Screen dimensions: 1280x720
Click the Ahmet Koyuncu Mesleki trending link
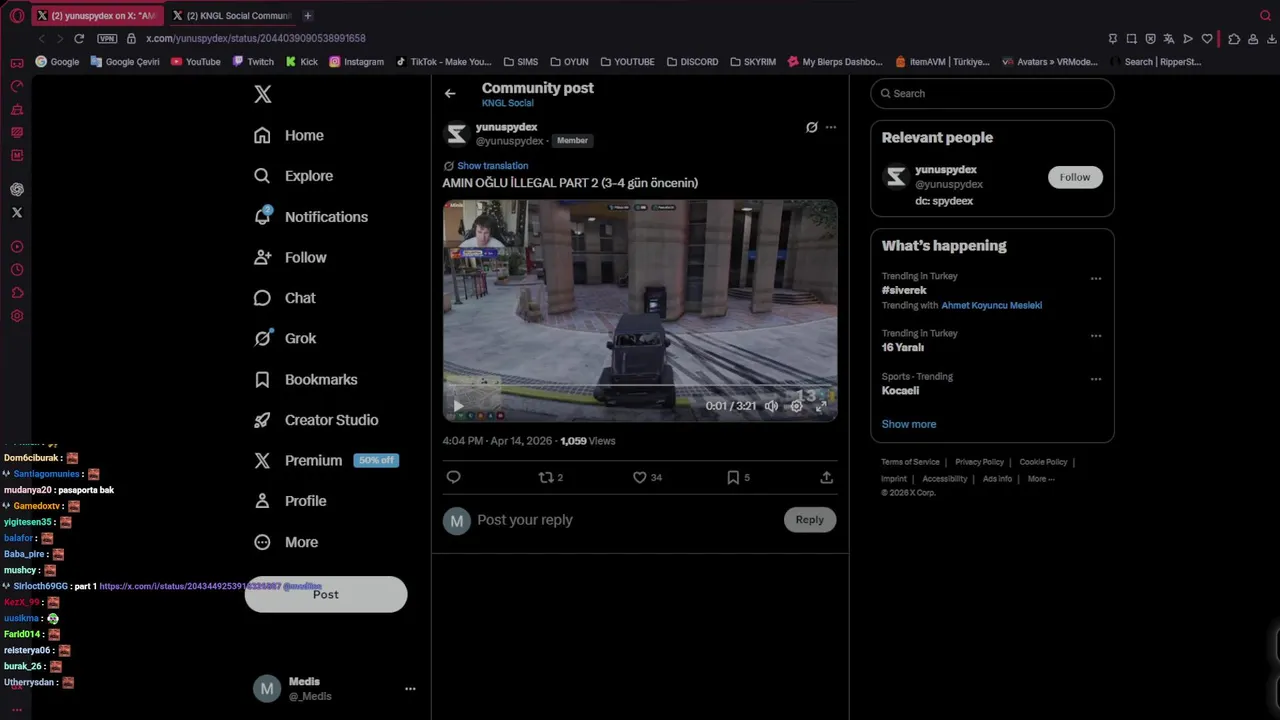tap(992, 305)
